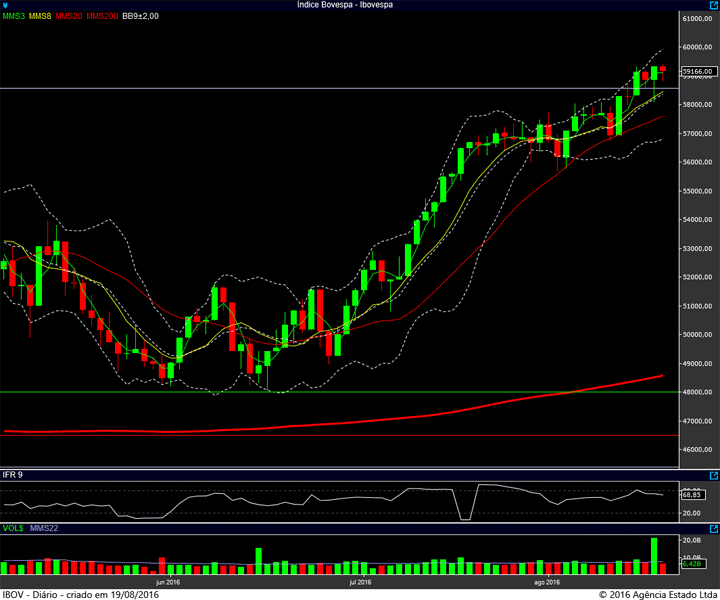Click the 60000,00 price axis label
This screenshot has height=600, width=720.
click(698, 47)
